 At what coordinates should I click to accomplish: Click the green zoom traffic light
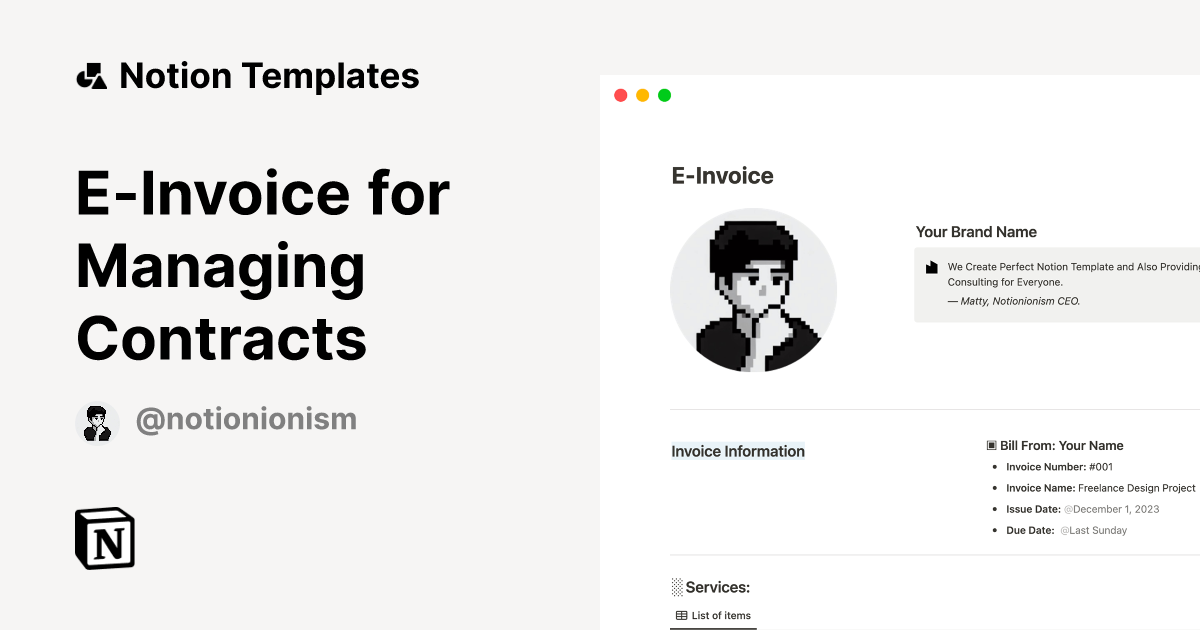pos(664,94)
